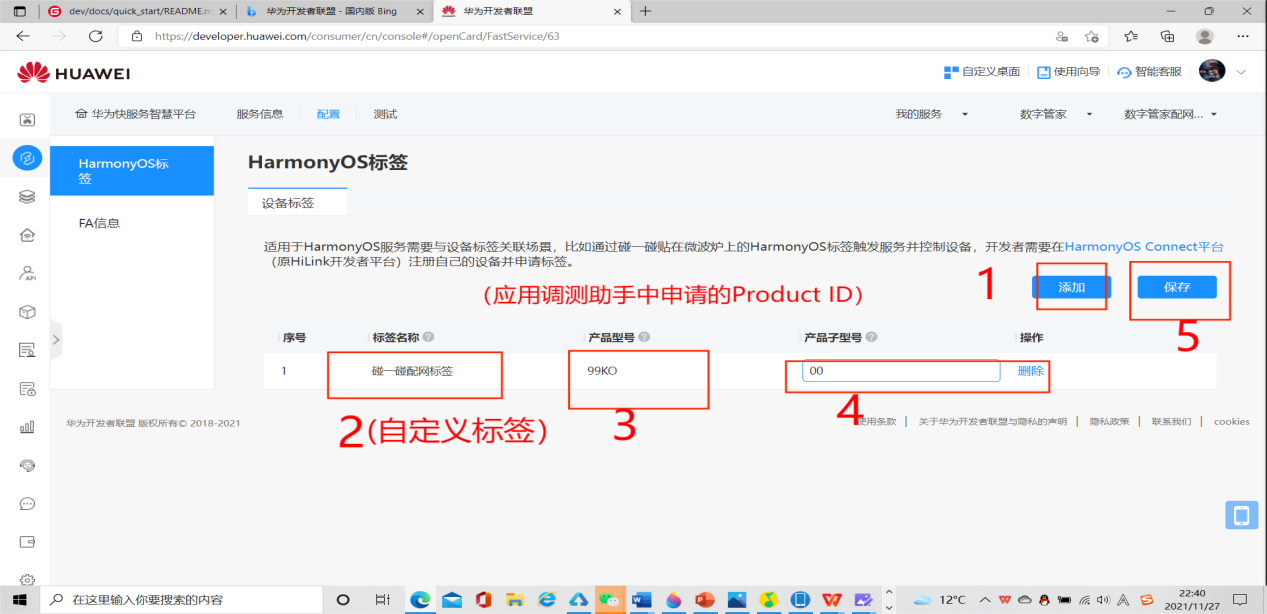Open the stacked layers sidebar icon
This screenshot has height=614, width=1267.
pos(27,197)
